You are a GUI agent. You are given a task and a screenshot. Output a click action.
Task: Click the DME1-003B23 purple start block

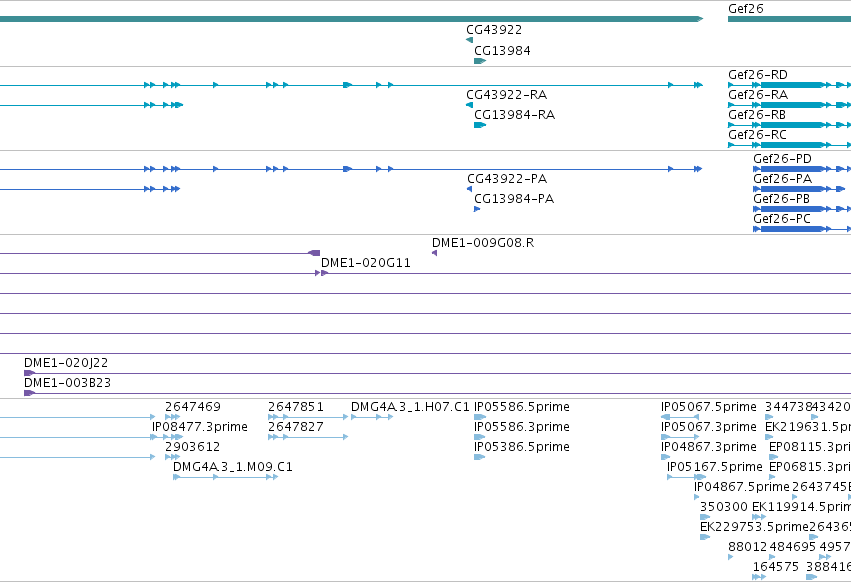click(29, 393)
